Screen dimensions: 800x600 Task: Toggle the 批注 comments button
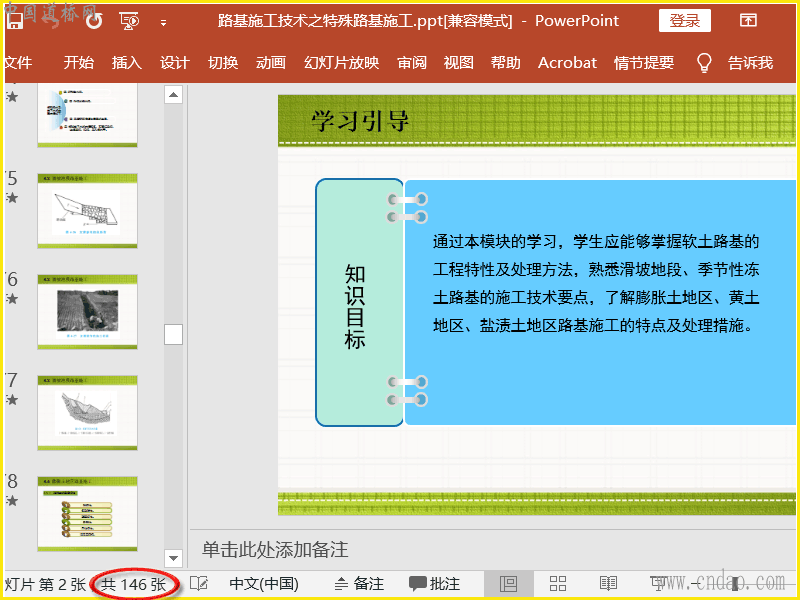point(435,584)
